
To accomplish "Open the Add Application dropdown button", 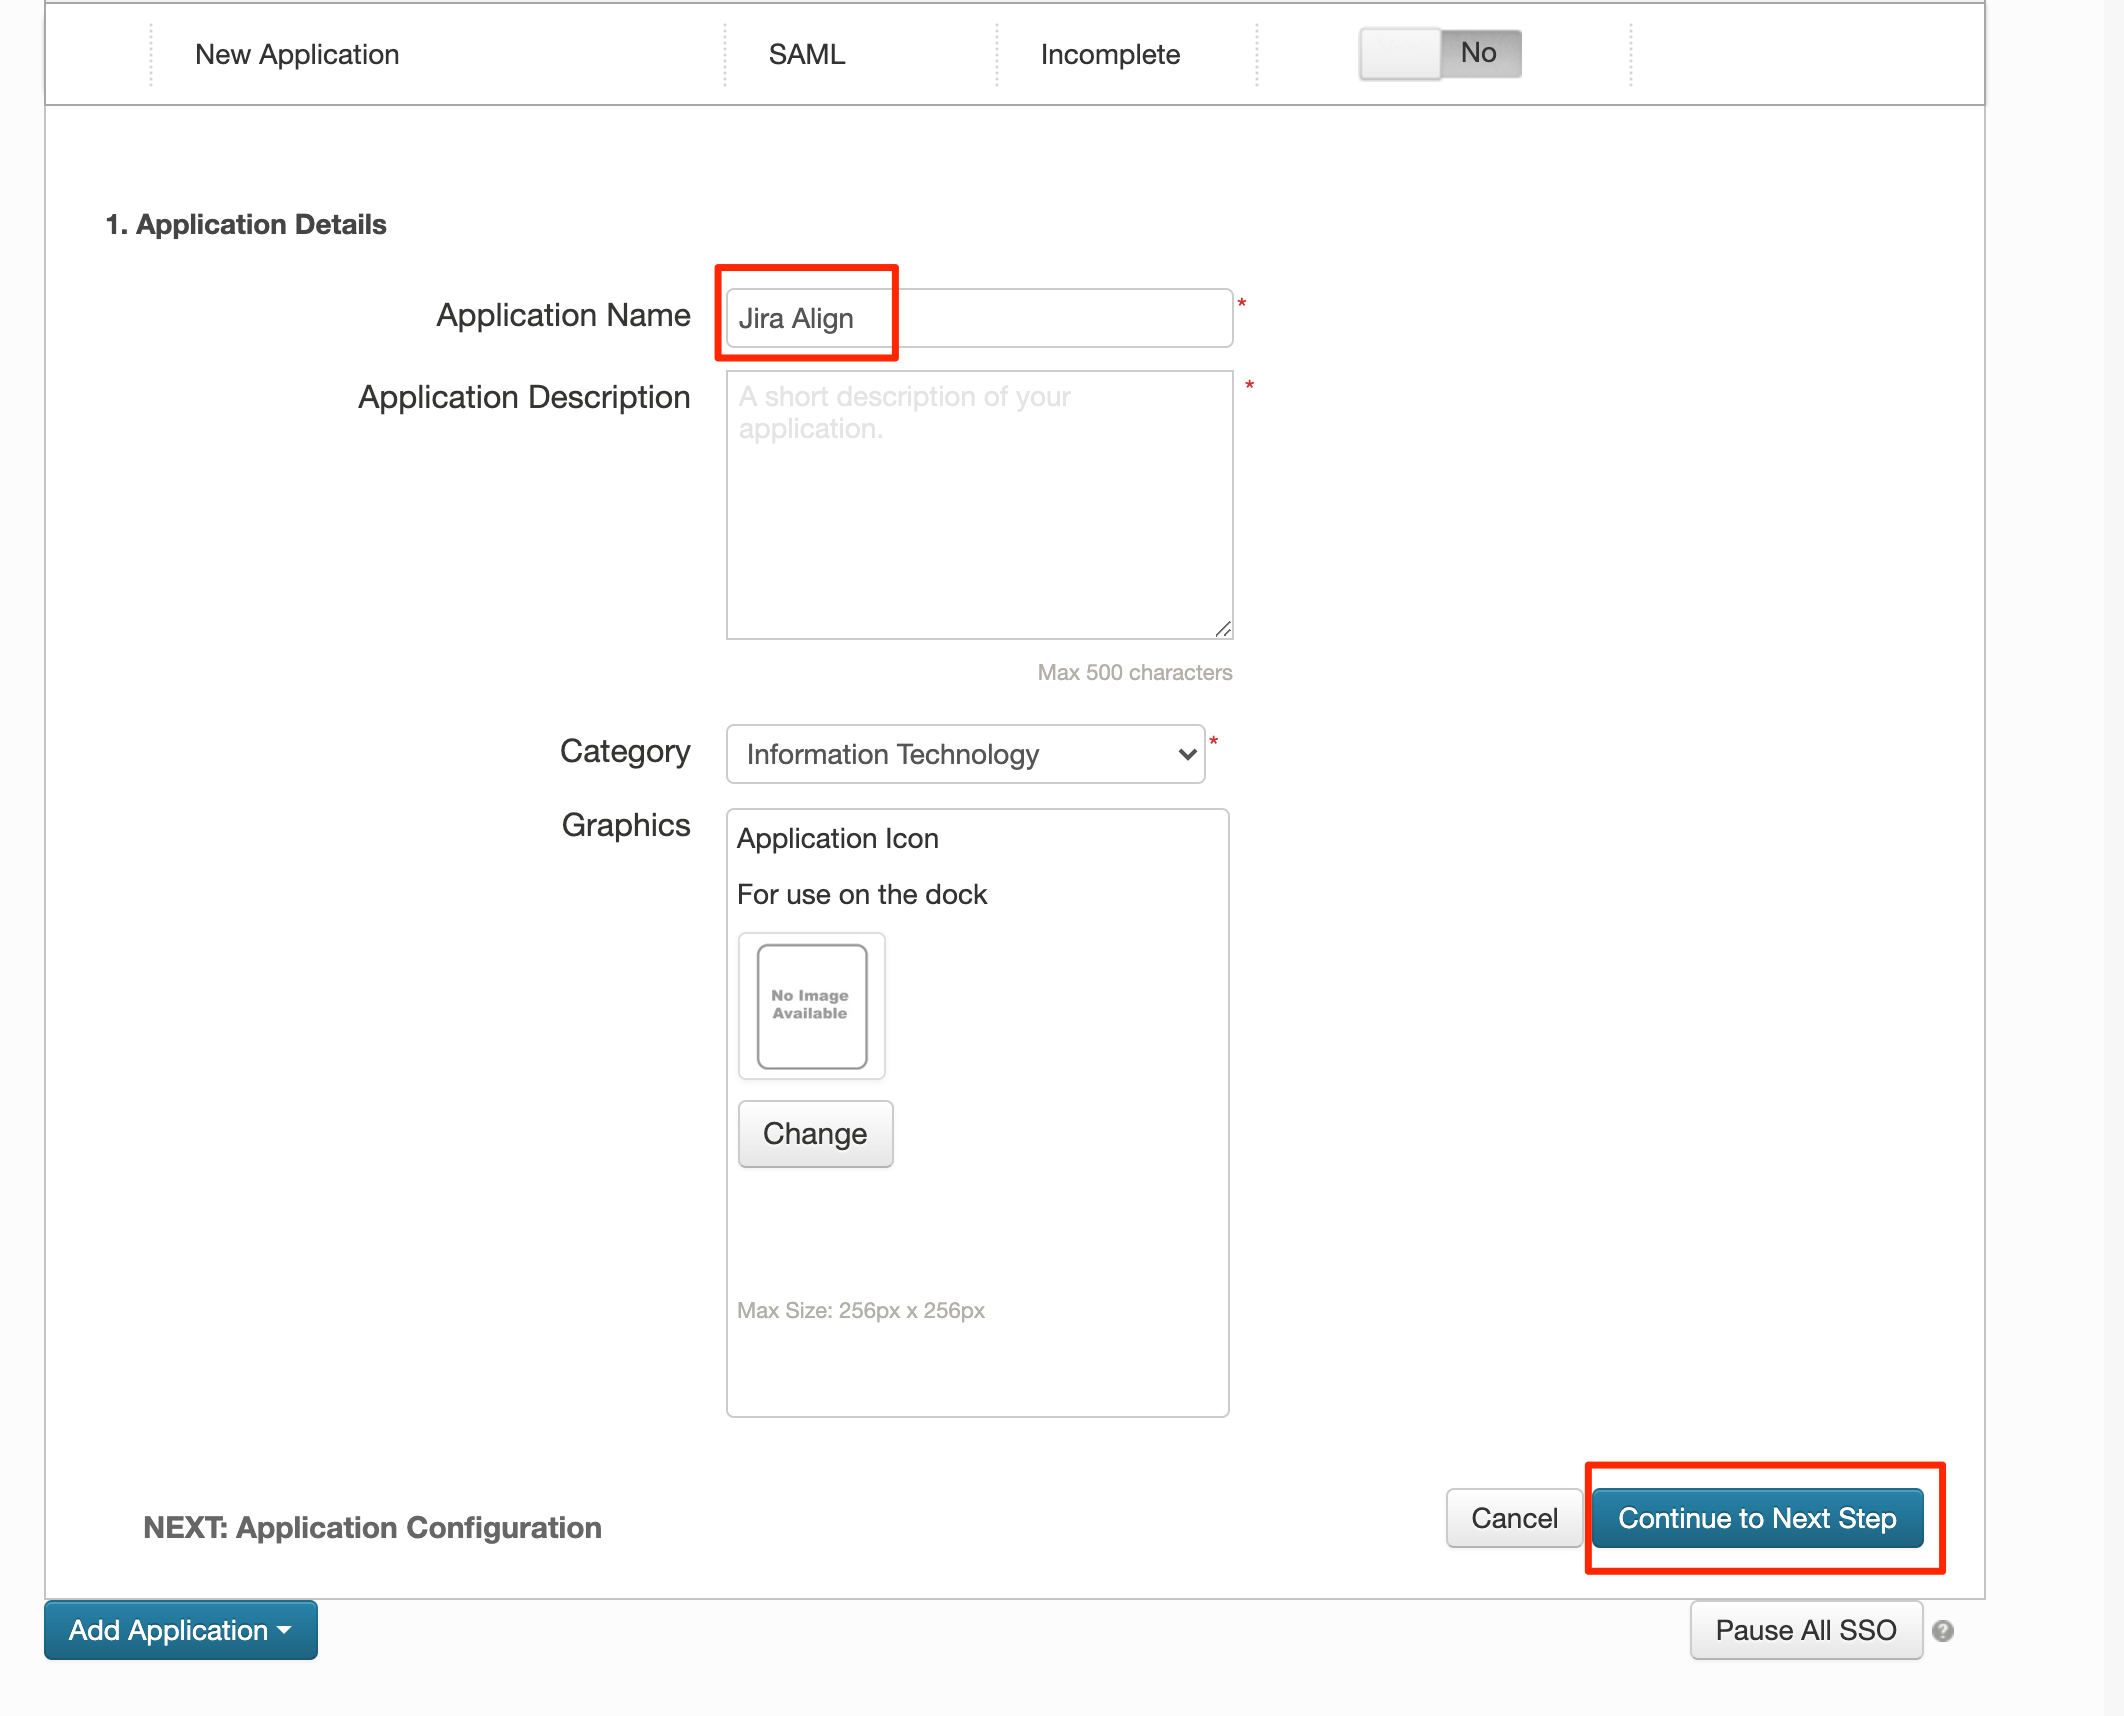I will pyautogui.click(x=181, y=1630).
